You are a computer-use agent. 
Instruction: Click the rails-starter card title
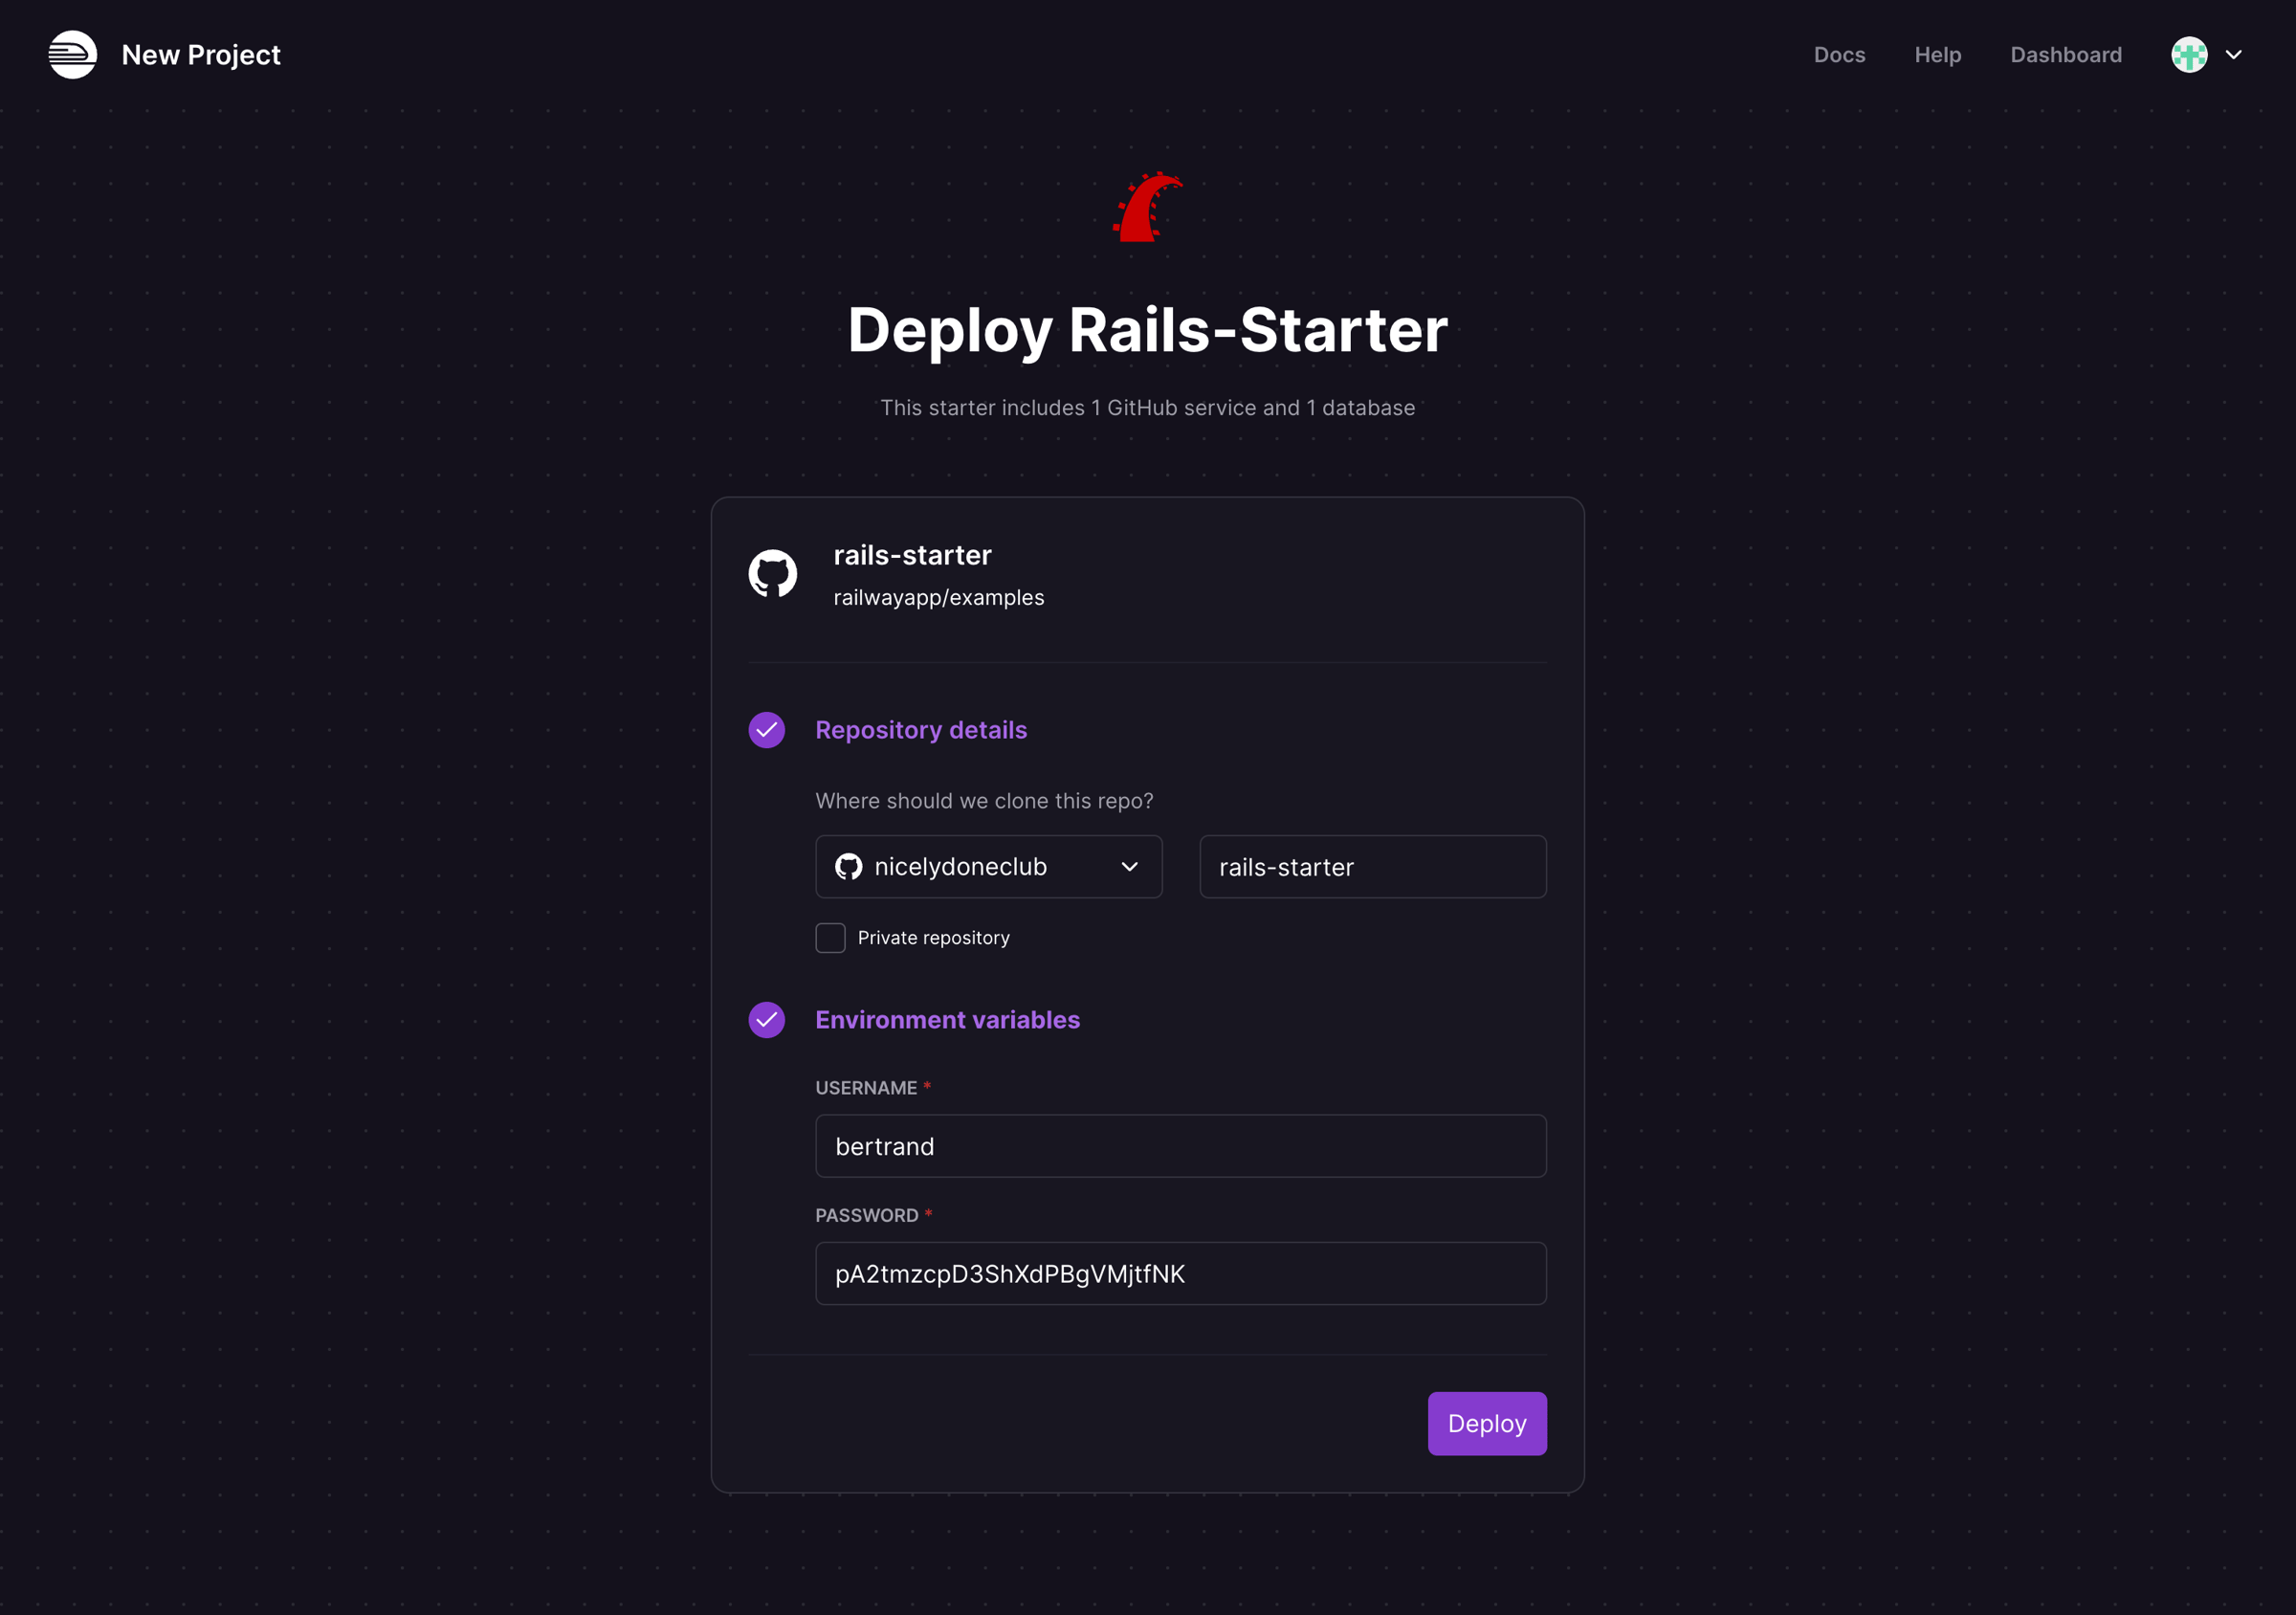coord(912,555)
